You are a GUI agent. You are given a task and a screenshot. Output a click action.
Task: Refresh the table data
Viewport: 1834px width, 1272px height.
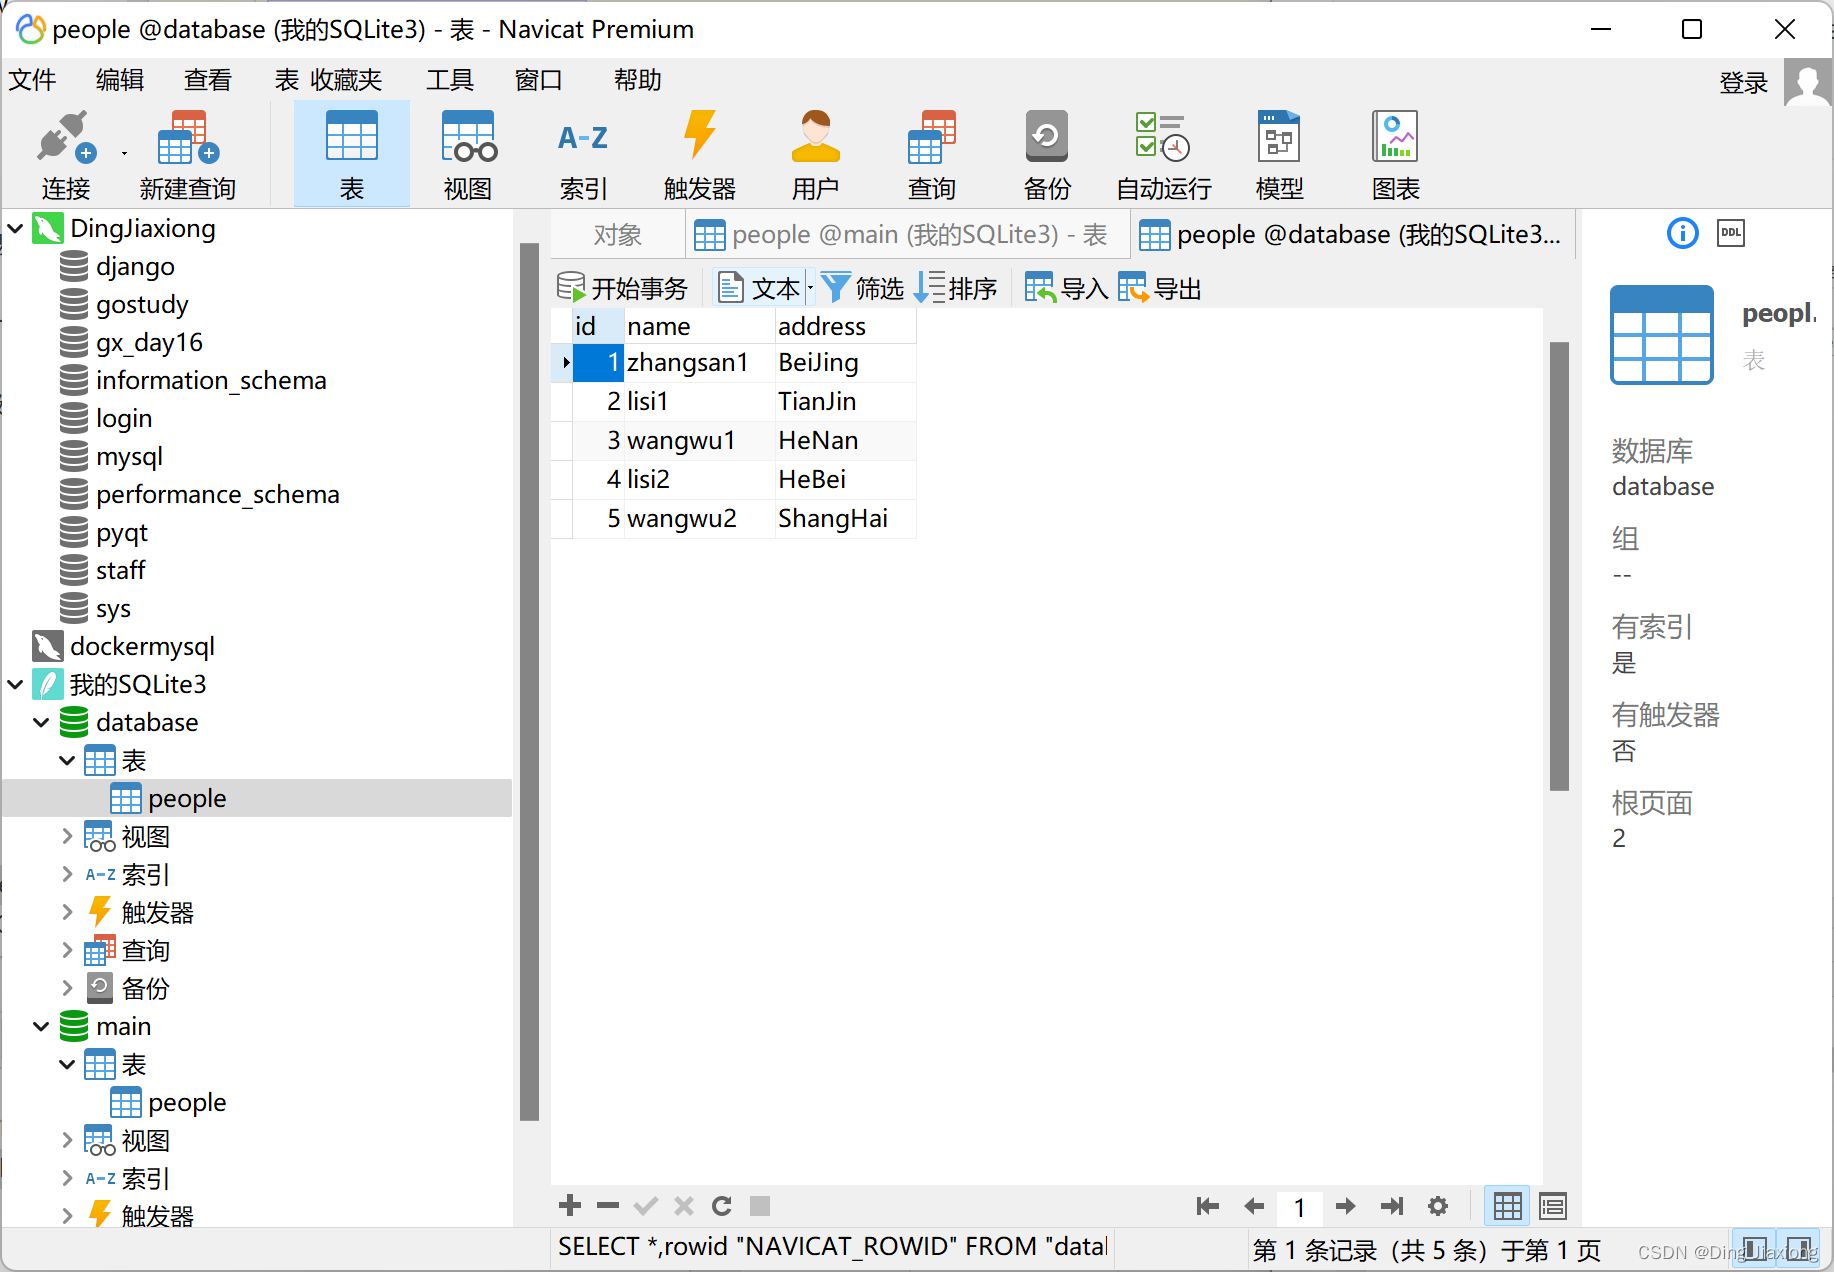[x=722, y=1205]
